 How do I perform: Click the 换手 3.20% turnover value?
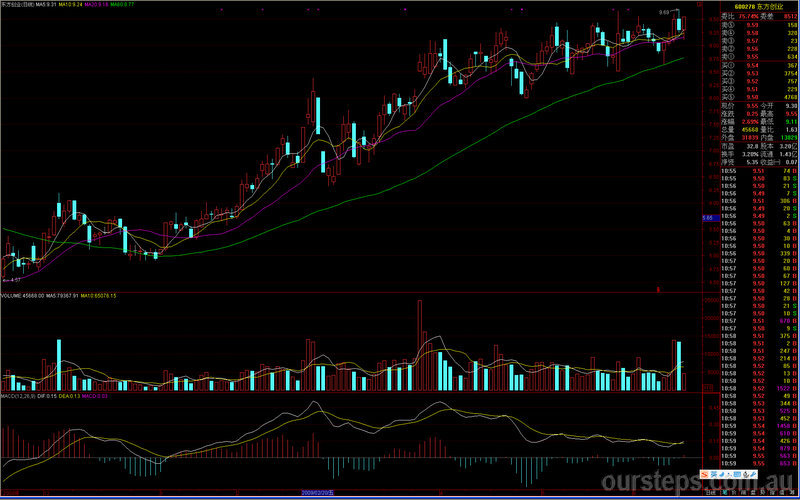click(751, 154)
